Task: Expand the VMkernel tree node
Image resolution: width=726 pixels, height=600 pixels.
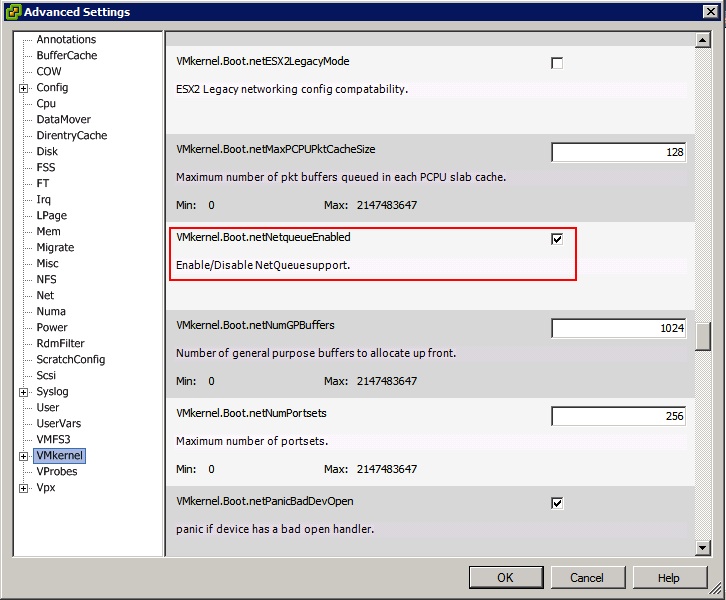Action: (23, 456)
